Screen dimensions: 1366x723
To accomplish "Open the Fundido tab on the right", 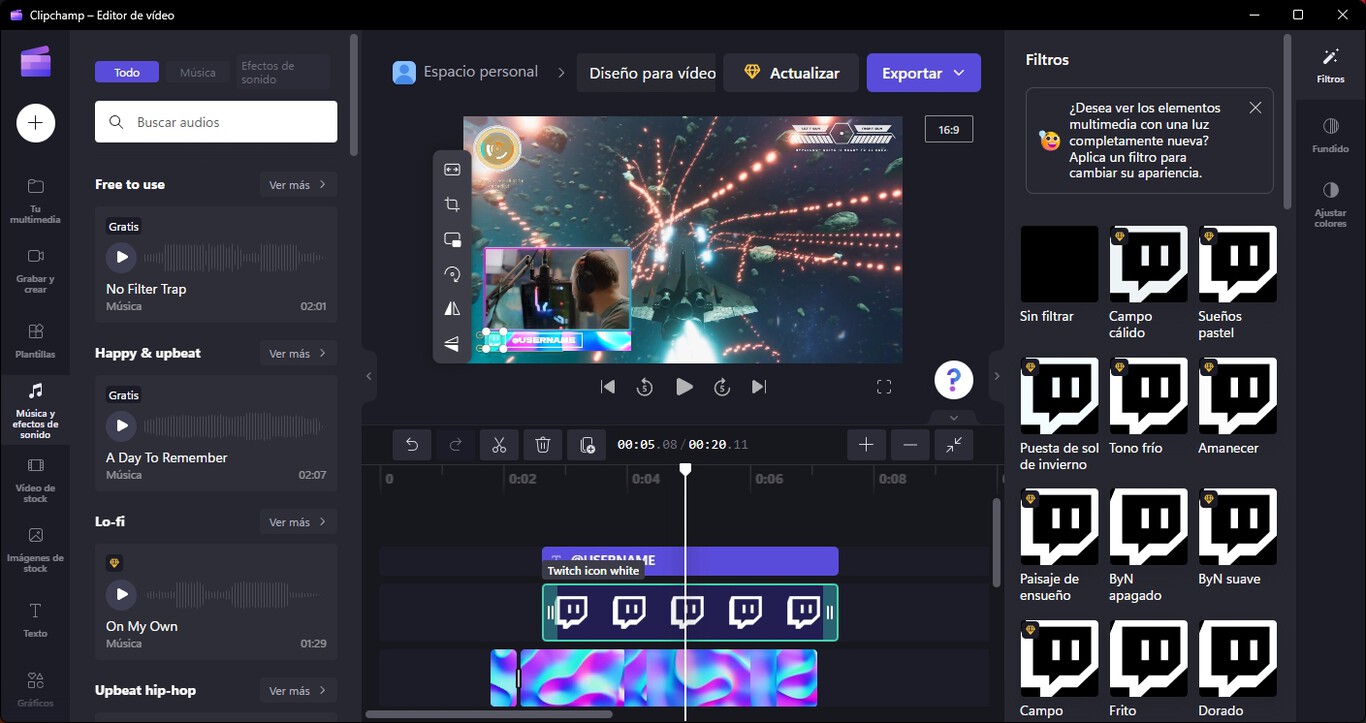I will pyautogui.click(x=1330, y=135).
